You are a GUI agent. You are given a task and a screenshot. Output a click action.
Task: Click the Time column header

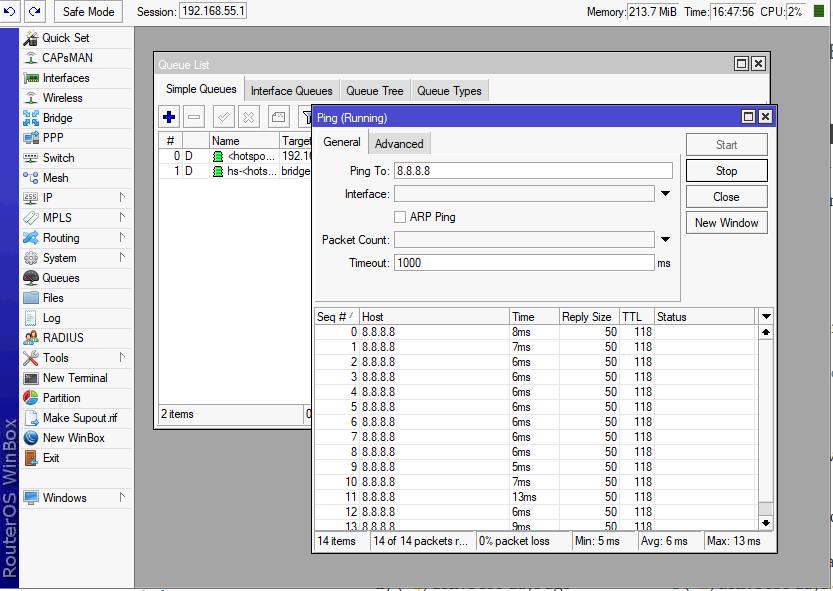[534, 317]
